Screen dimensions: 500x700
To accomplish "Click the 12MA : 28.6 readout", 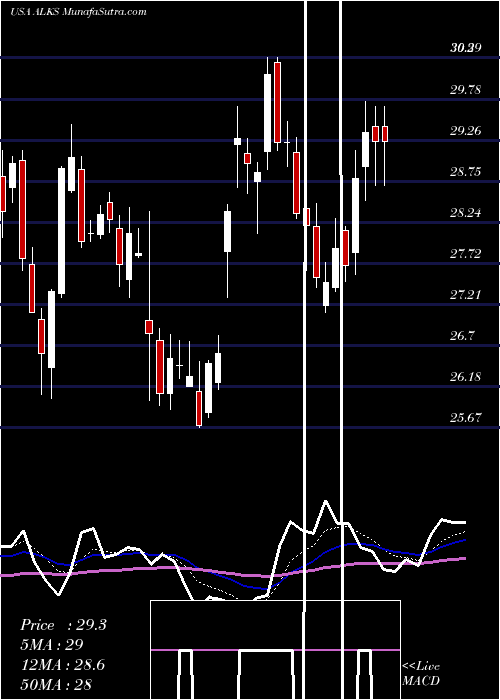I will coord(62,664).
